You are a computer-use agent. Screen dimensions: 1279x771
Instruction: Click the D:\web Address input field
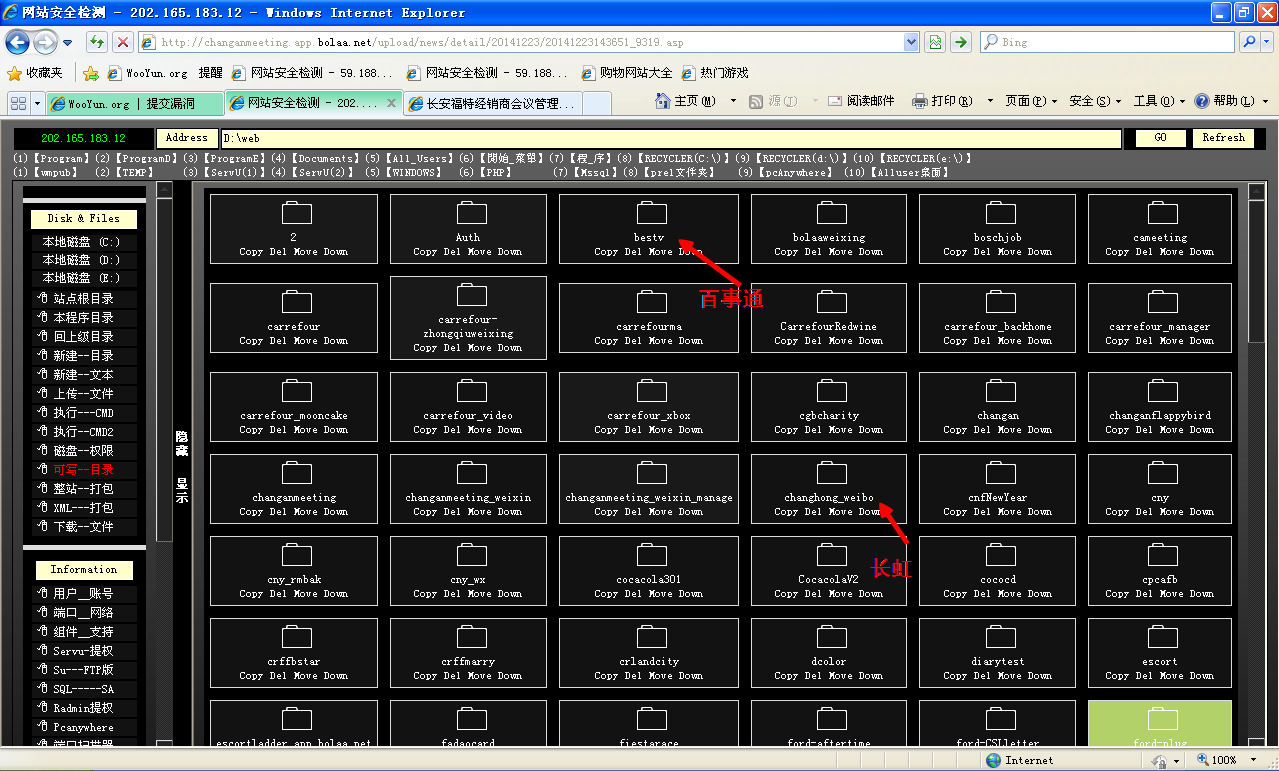[671, 138]
